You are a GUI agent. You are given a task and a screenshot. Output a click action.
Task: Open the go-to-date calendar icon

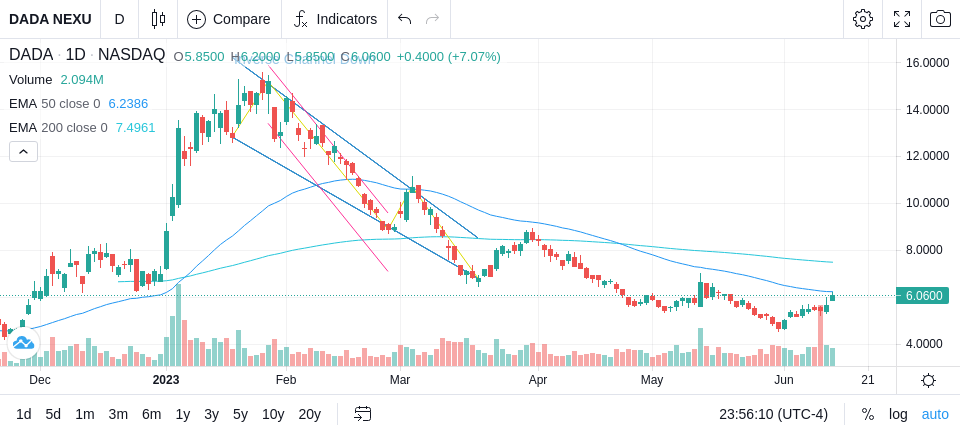click(362, 415)
